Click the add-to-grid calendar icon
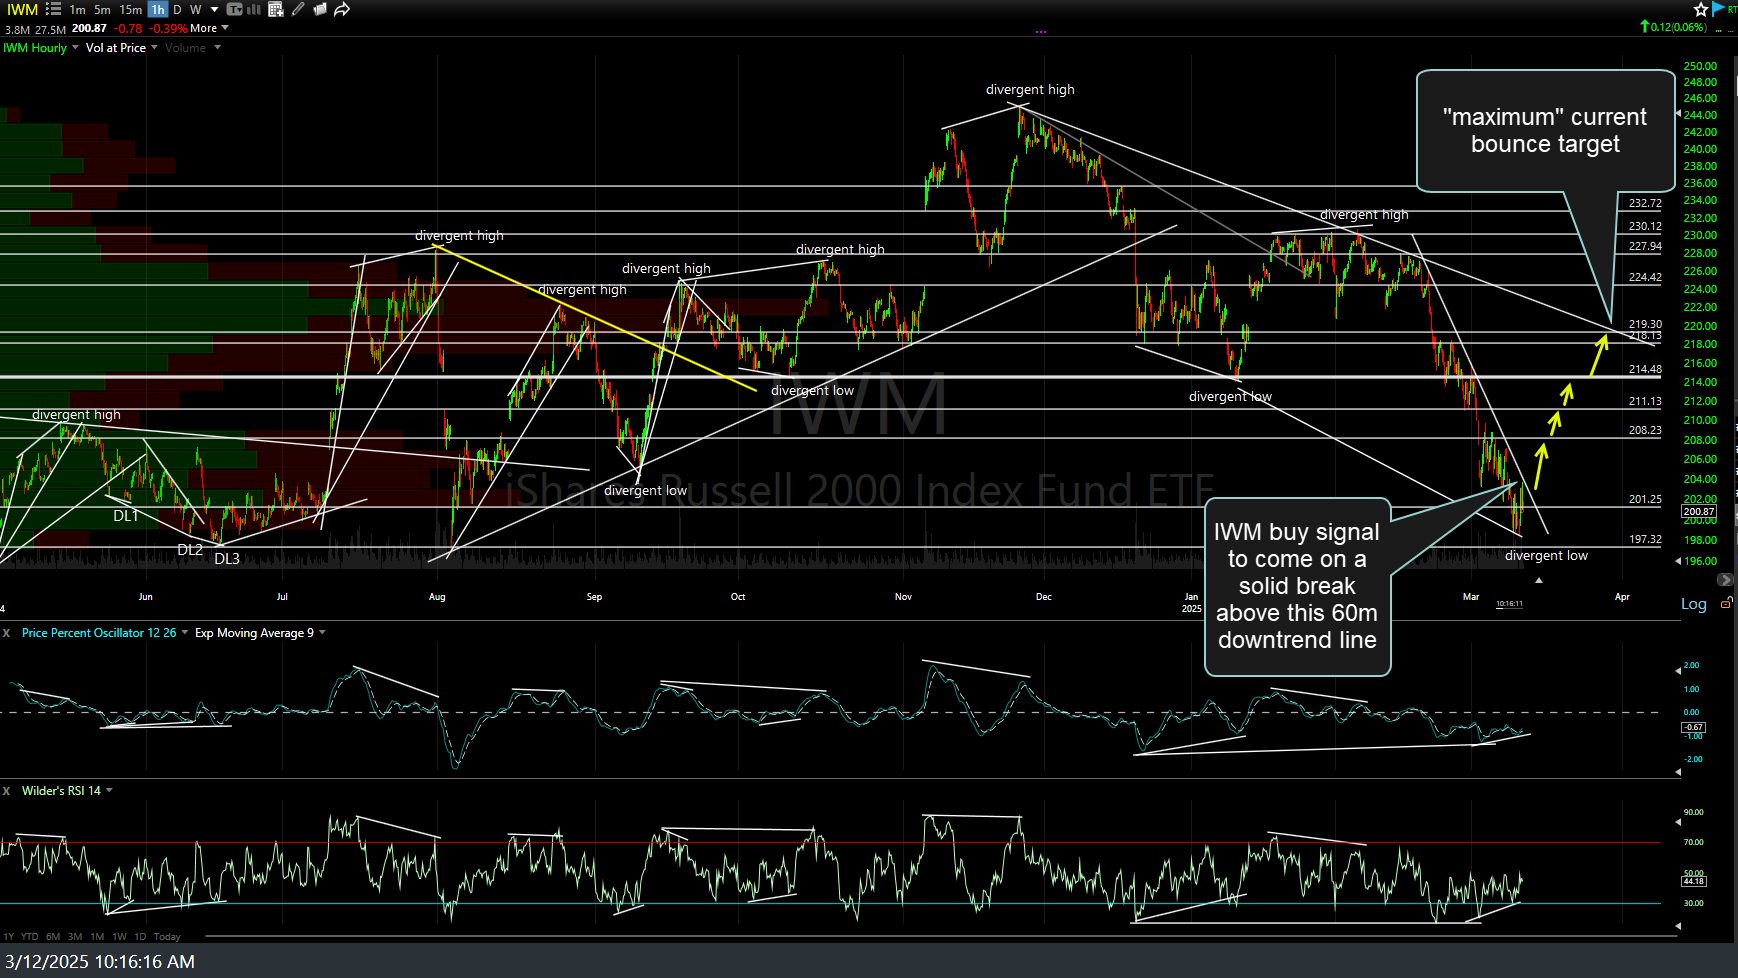This screenshot has height=978, width=1738. pos(276,9)
